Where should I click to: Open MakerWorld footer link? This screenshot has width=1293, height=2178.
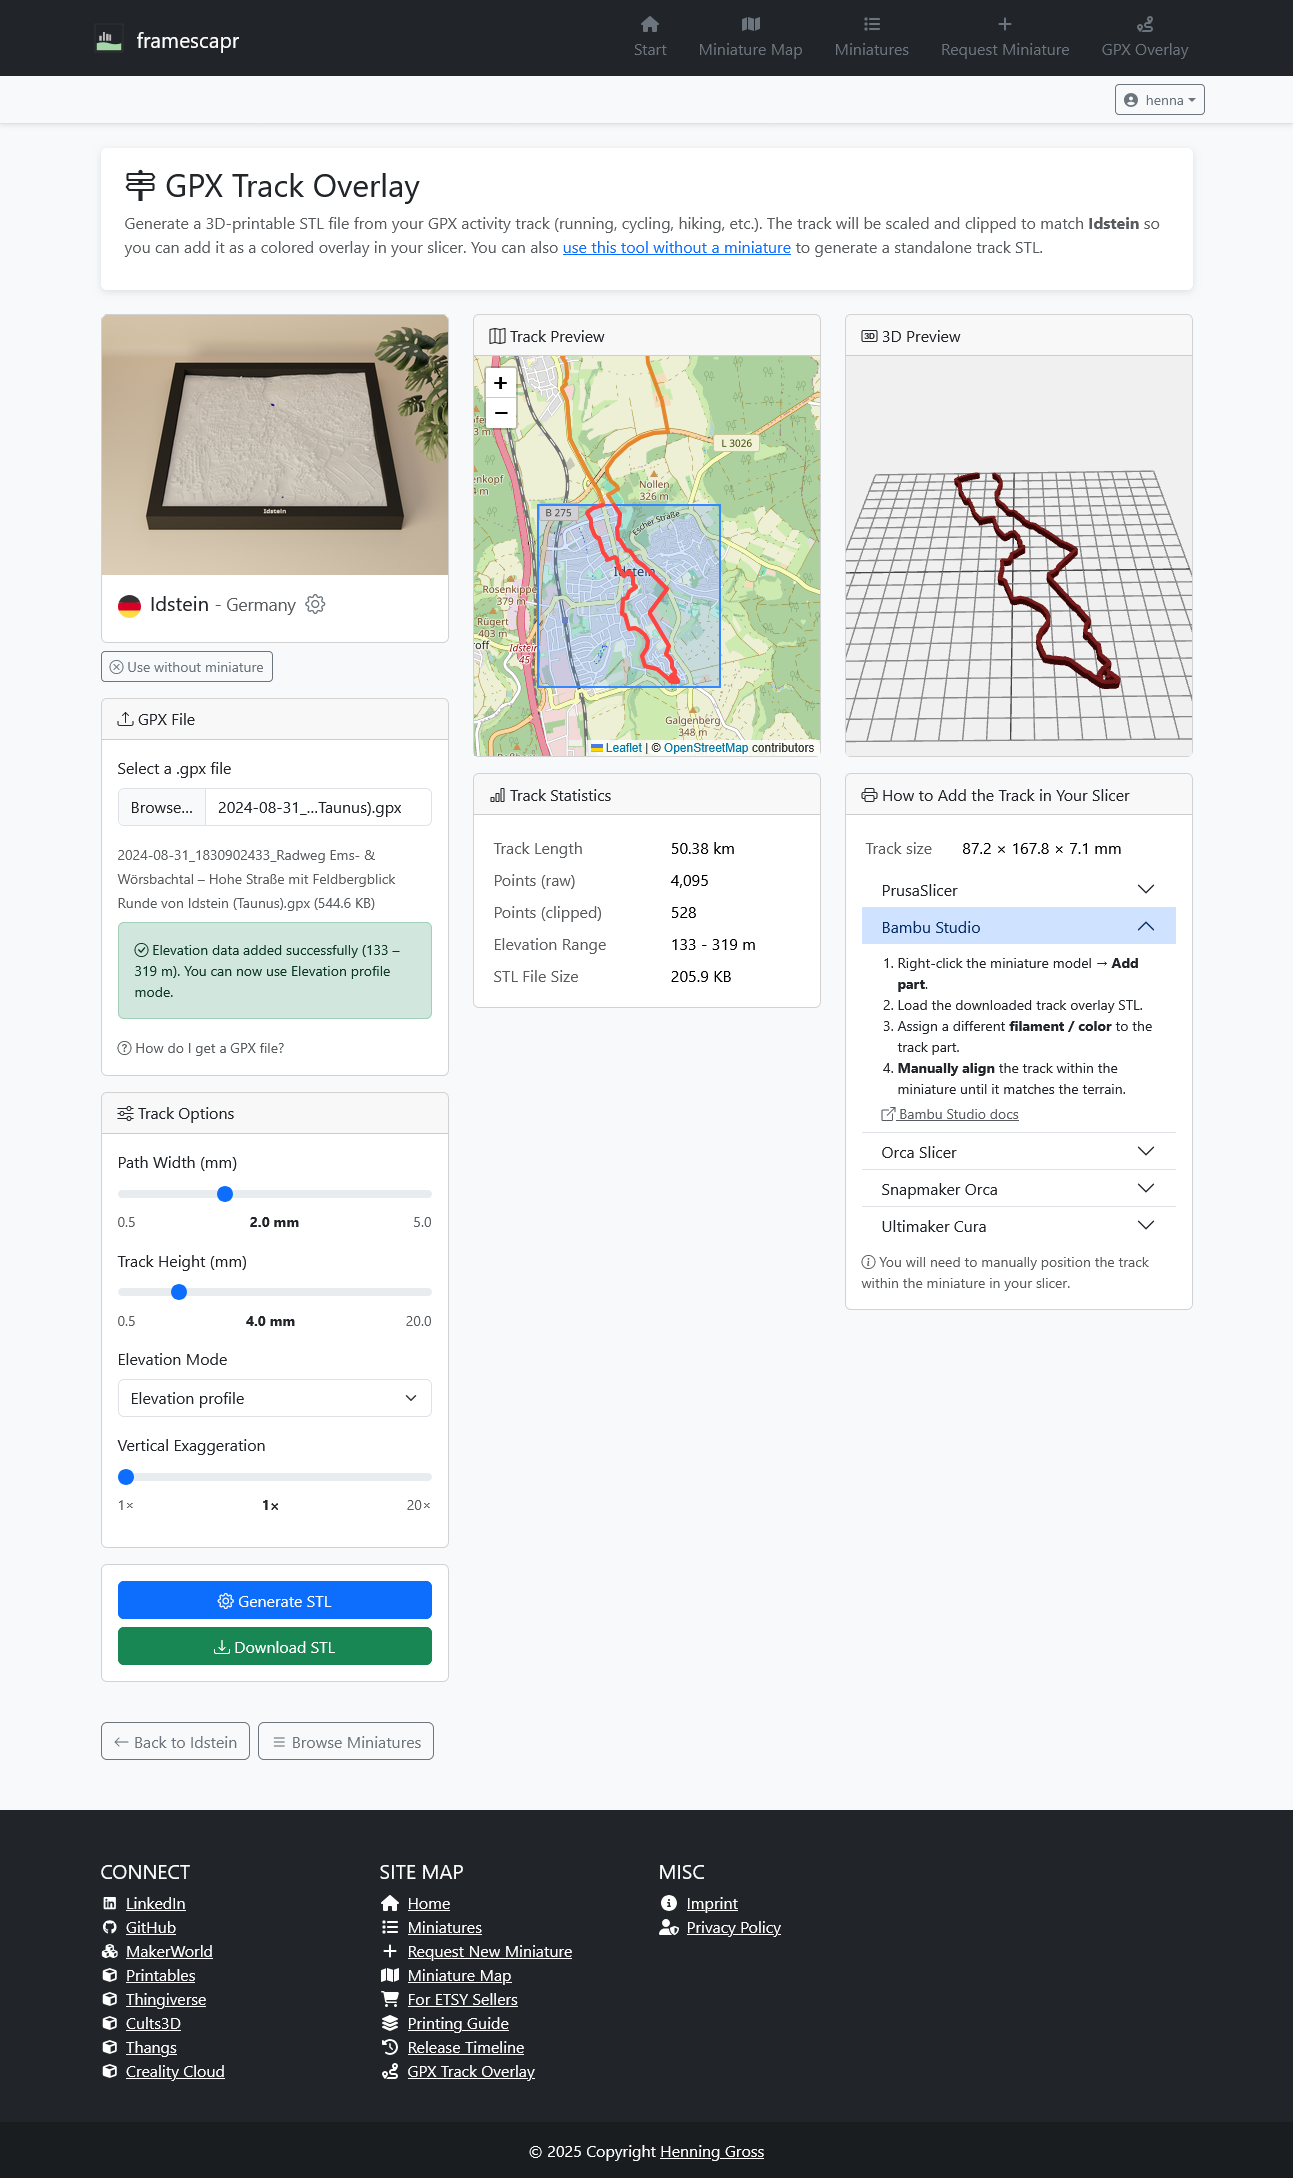pyautogui.click(x=169, y=1951)
